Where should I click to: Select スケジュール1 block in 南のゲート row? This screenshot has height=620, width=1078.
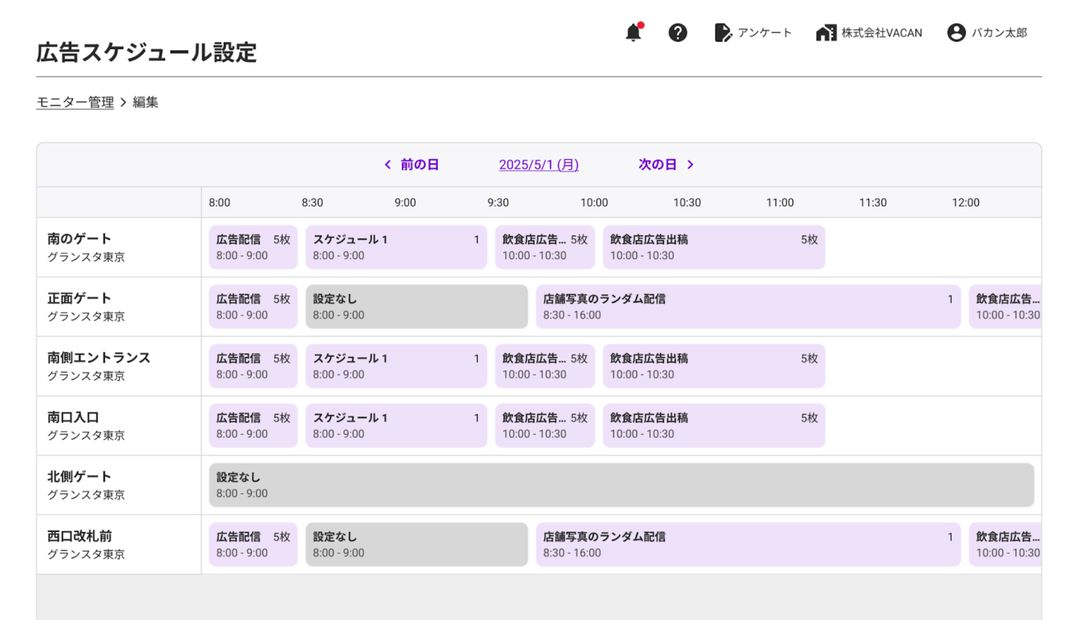click(x=396, y=247)
